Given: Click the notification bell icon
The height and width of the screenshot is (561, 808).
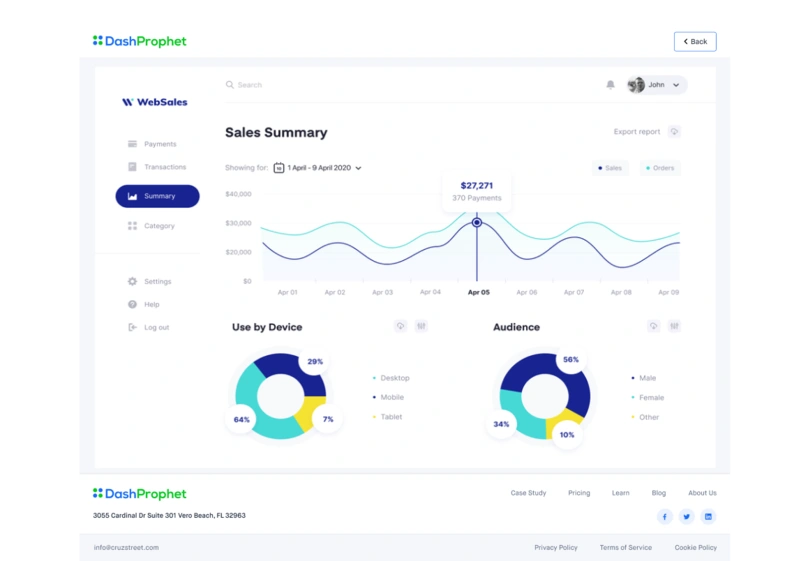Looking at the screenshot, I should click(610, 85).
